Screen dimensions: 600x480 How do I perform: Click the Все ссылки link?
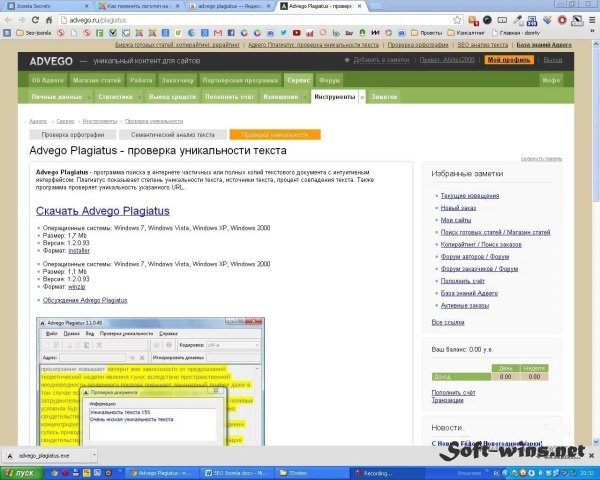(448, 322)
